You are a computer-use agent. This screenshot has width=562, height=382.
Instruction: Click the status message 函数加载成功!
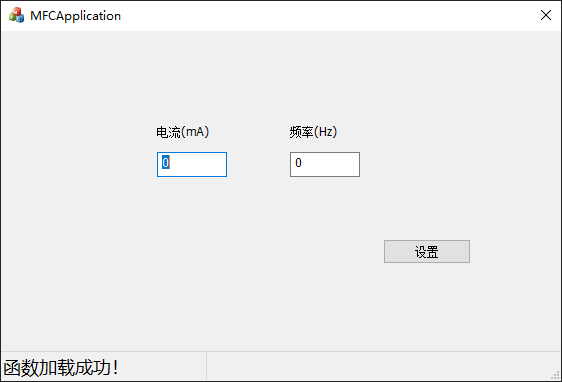pos(61,368)
